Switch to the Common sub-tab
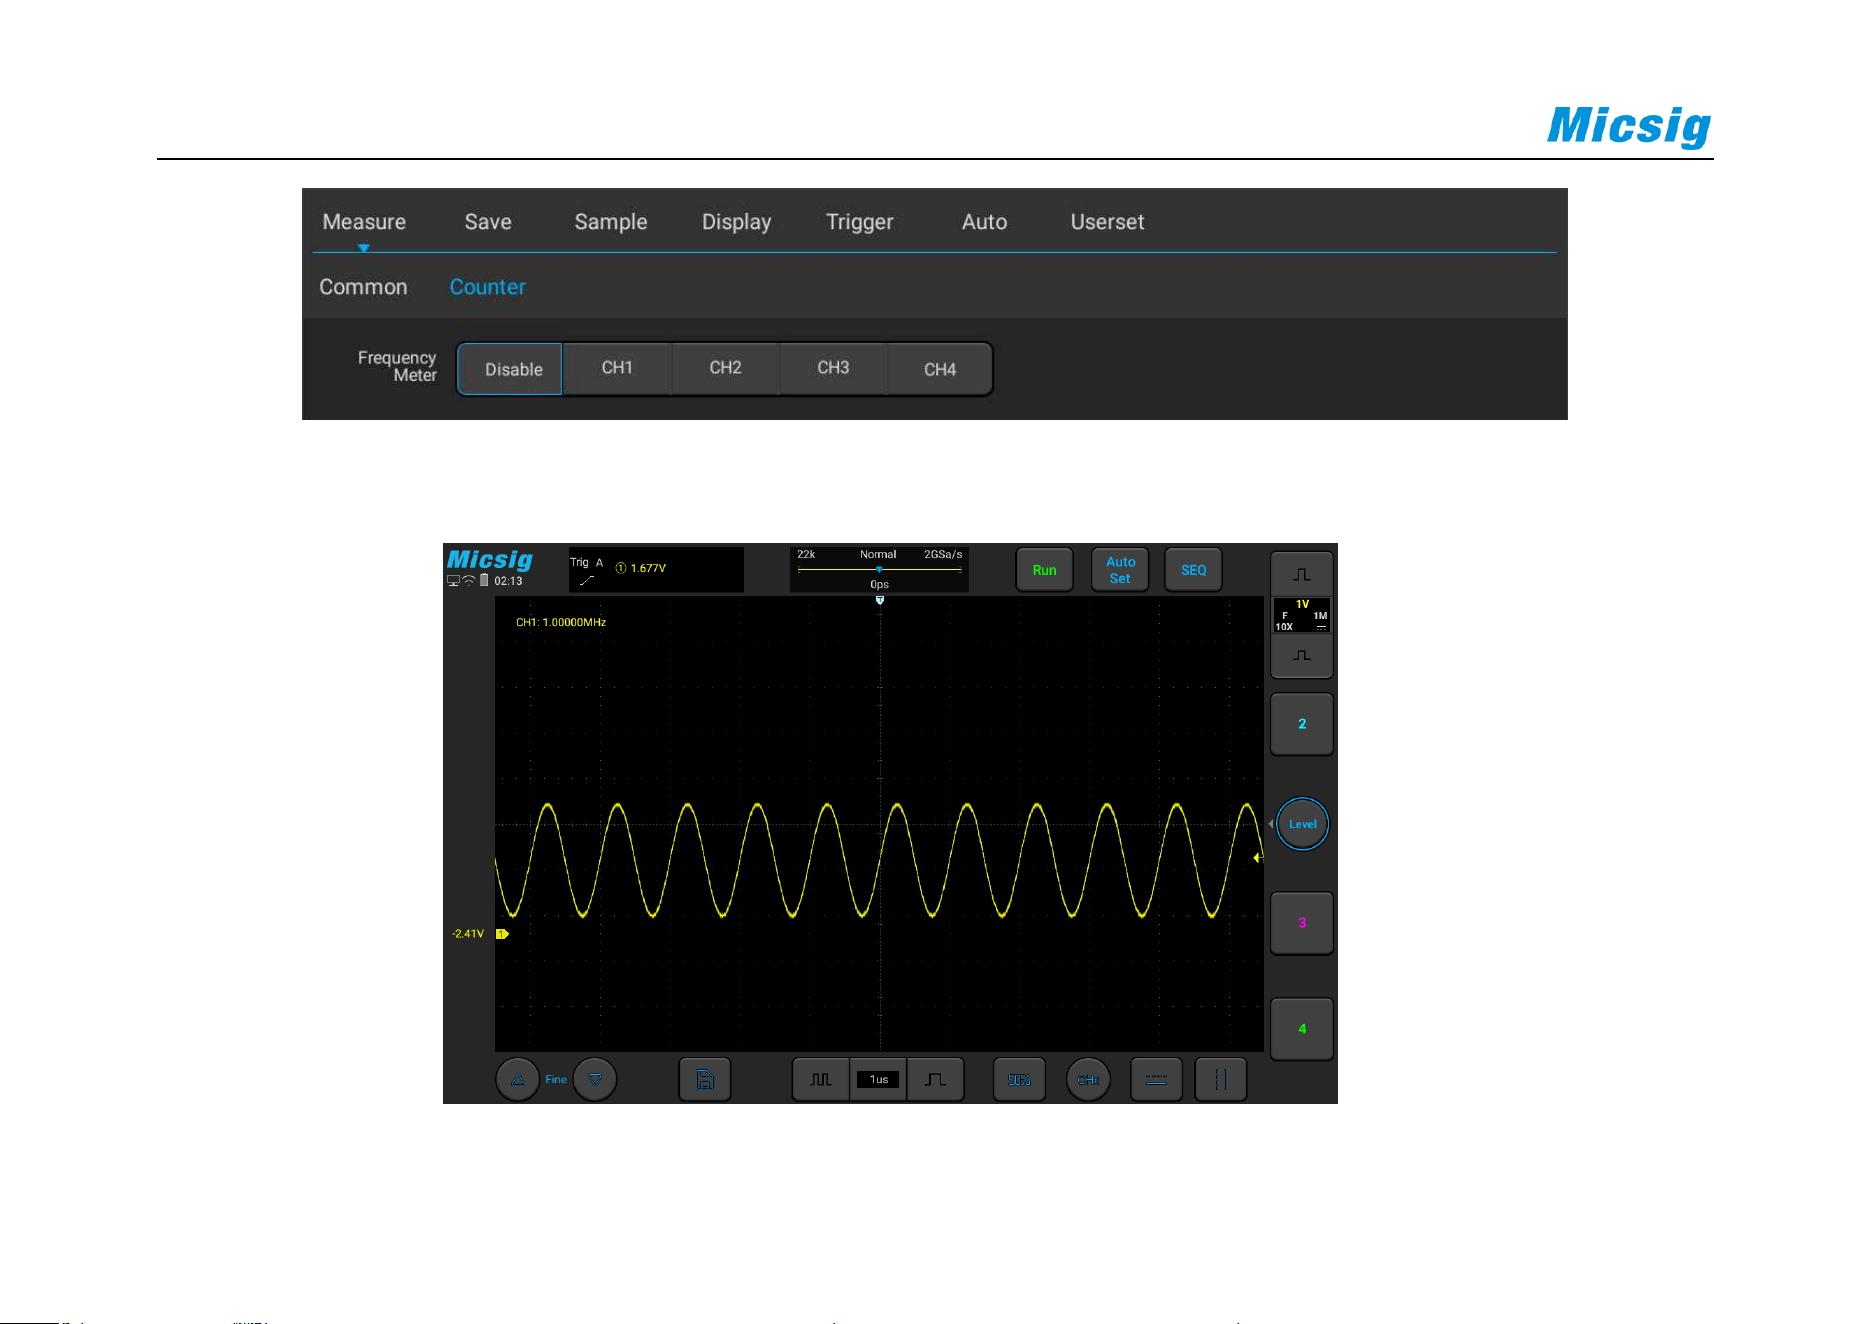This screenshot has height=1324, width=1872. point(363,287)
